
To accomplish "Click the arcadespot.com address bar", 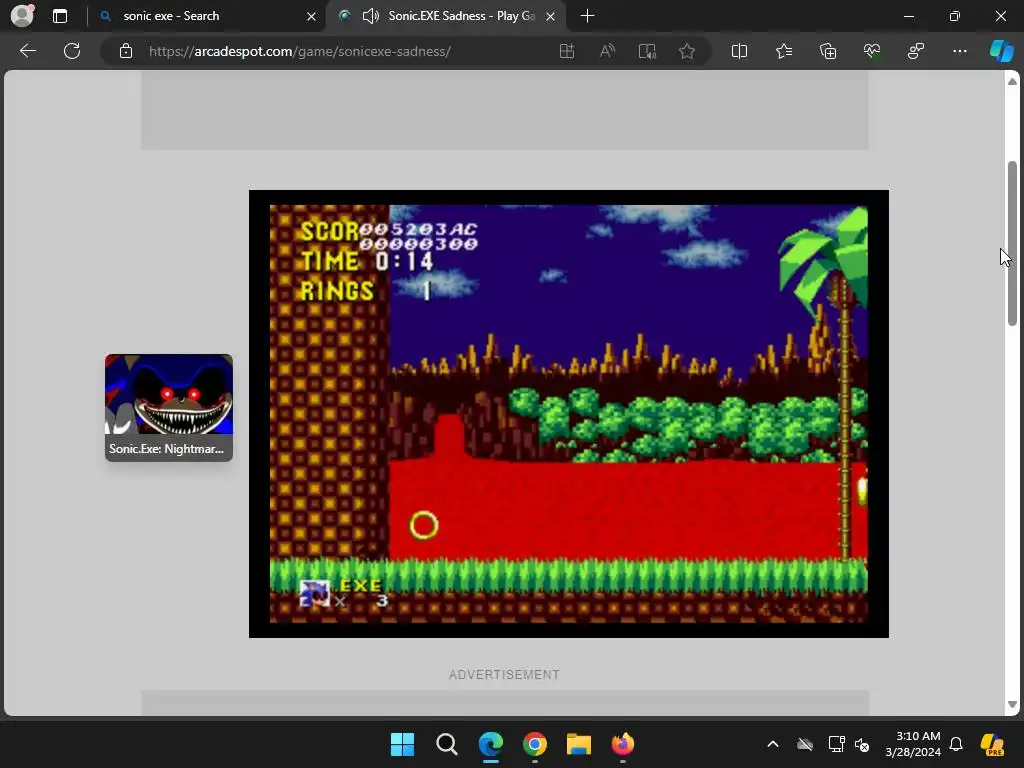I will pos(299,51).
